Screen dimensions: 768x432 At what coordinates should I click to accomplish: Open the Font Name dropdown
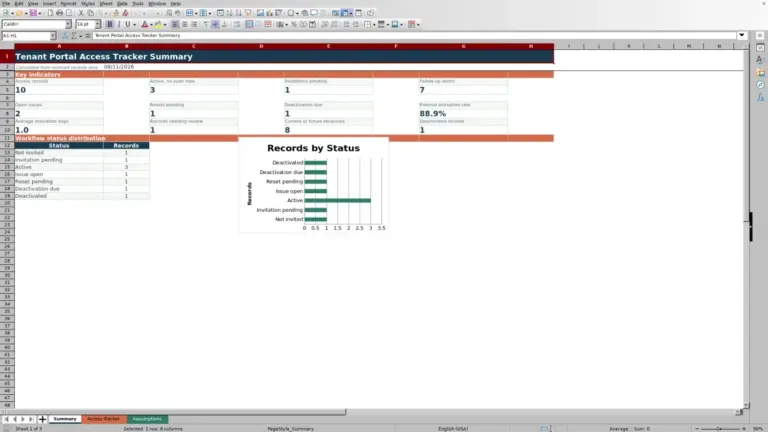(68, 24)
